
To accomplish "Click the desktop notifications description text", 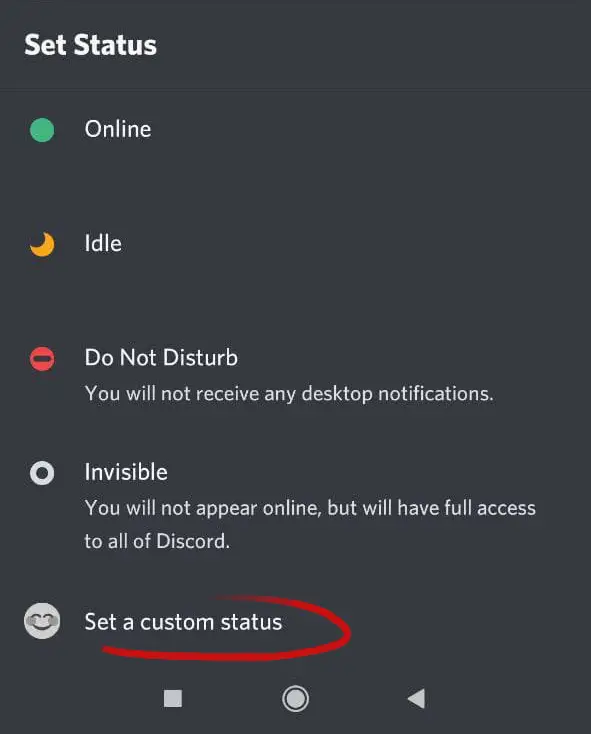I will (289, 394).
